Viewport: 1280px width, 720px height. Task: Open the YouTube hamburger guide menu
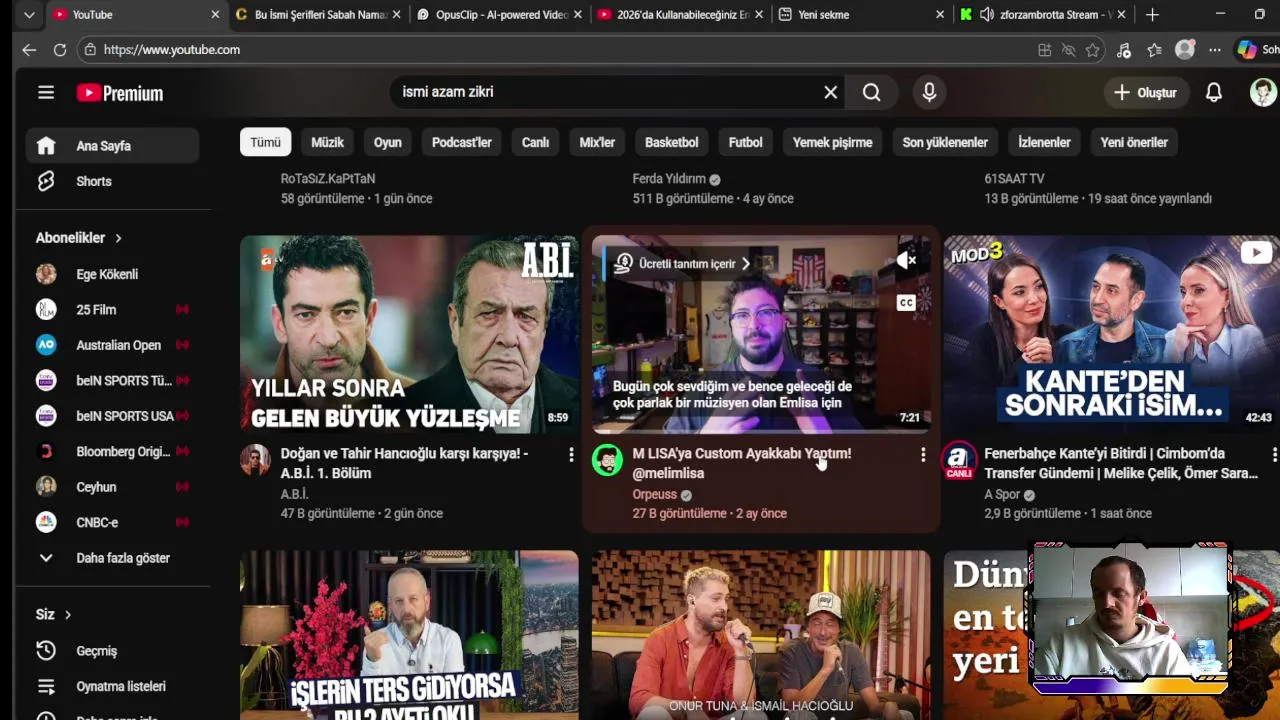pos(46,92)
